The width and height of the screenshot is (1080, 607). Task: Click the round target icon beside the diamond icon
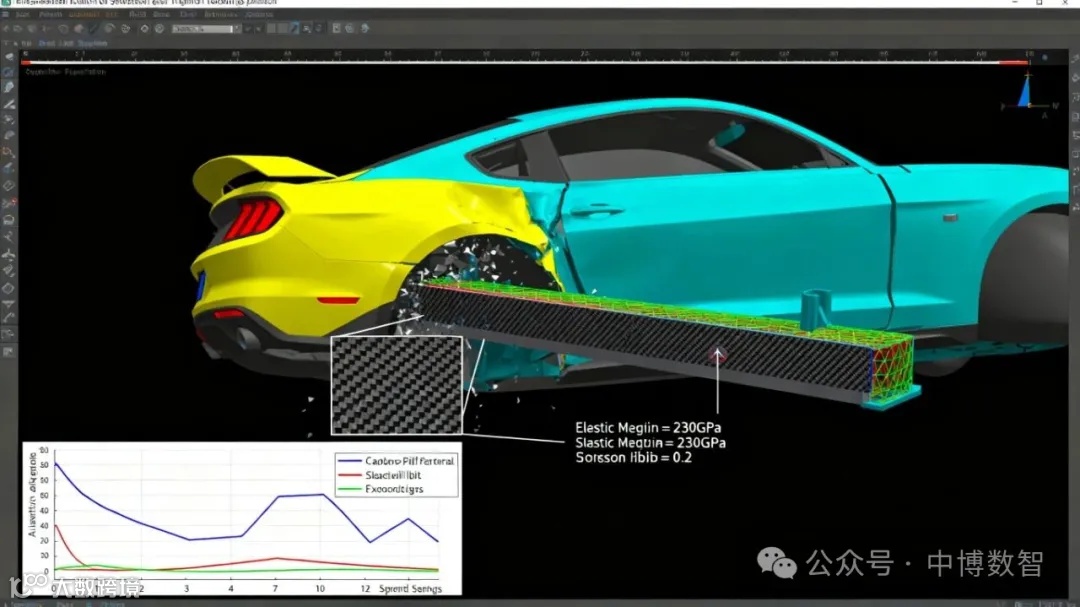coord(160,29)
